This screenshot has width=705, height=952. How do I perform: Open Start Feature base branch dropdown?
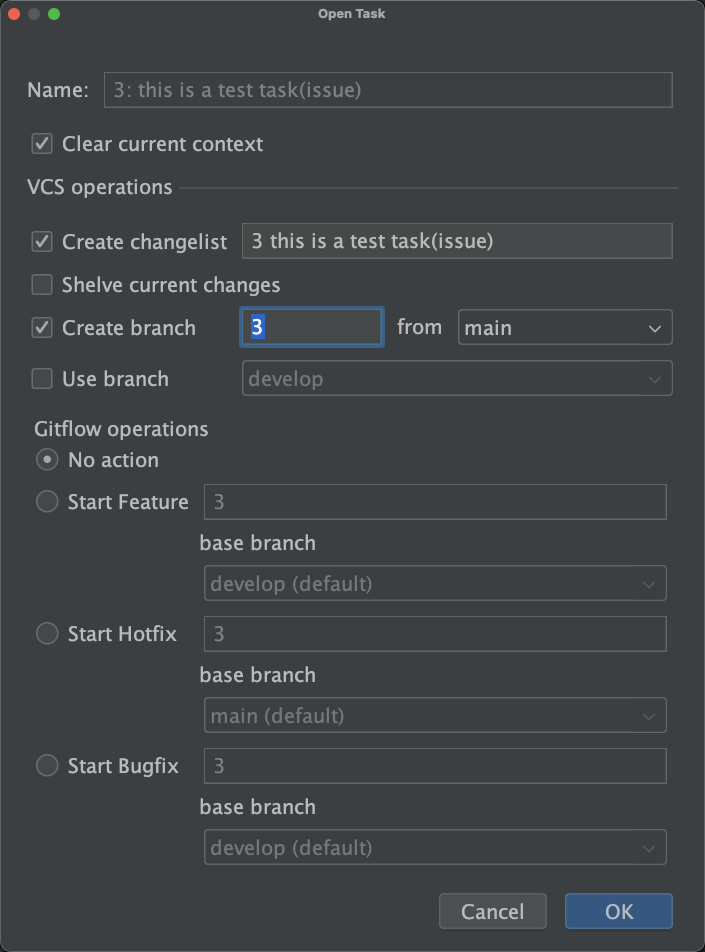[x=435, y=584]
